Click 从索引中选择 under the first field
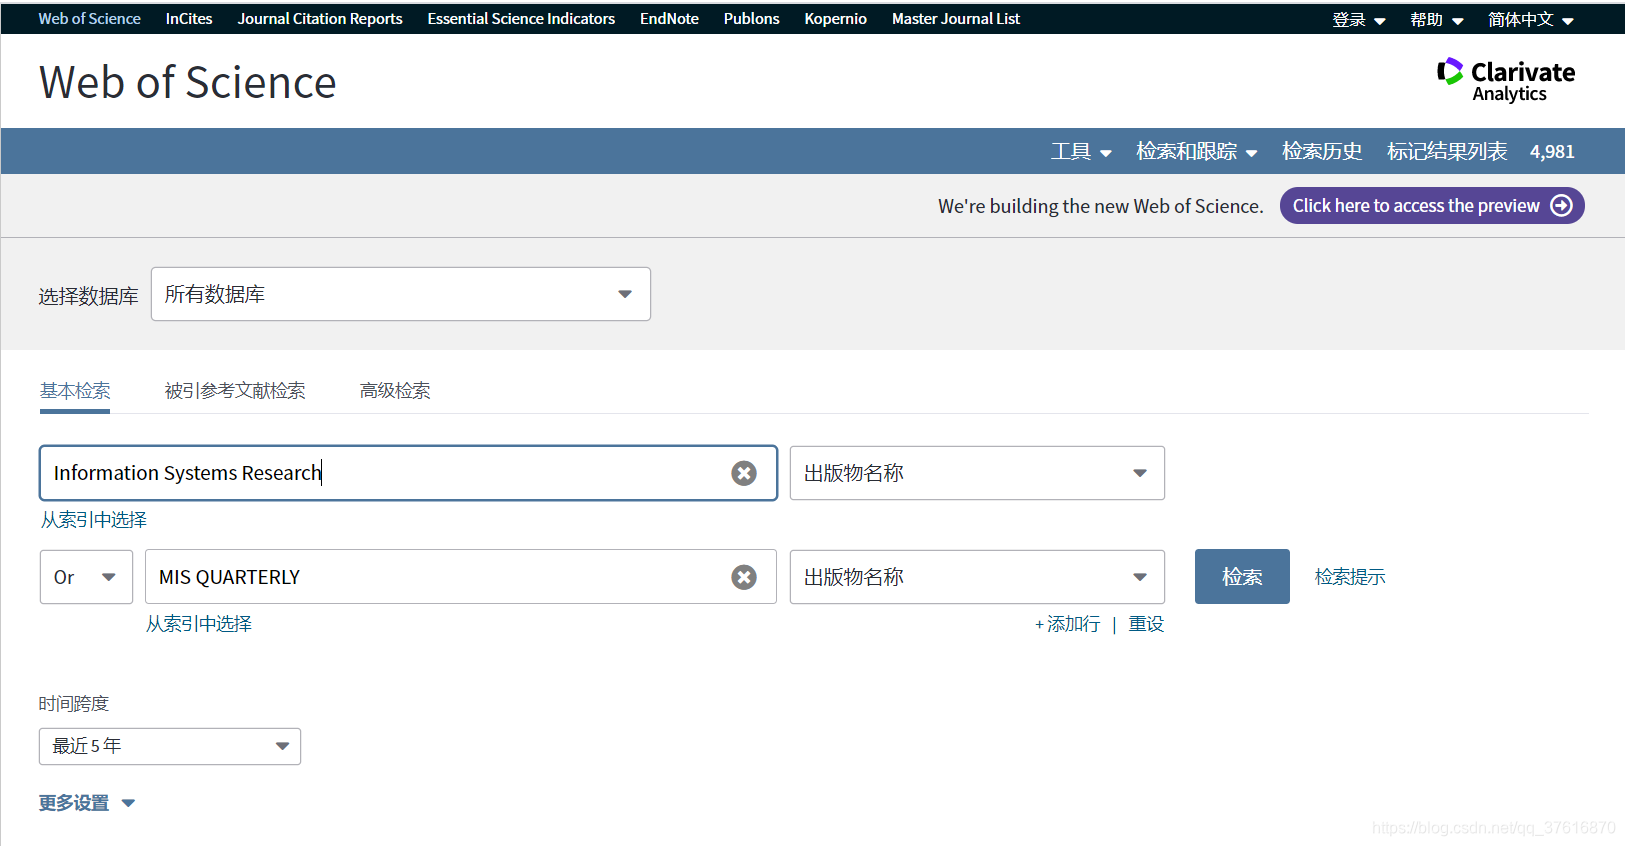Screen dimensions: 1625x846 [94, 520]
